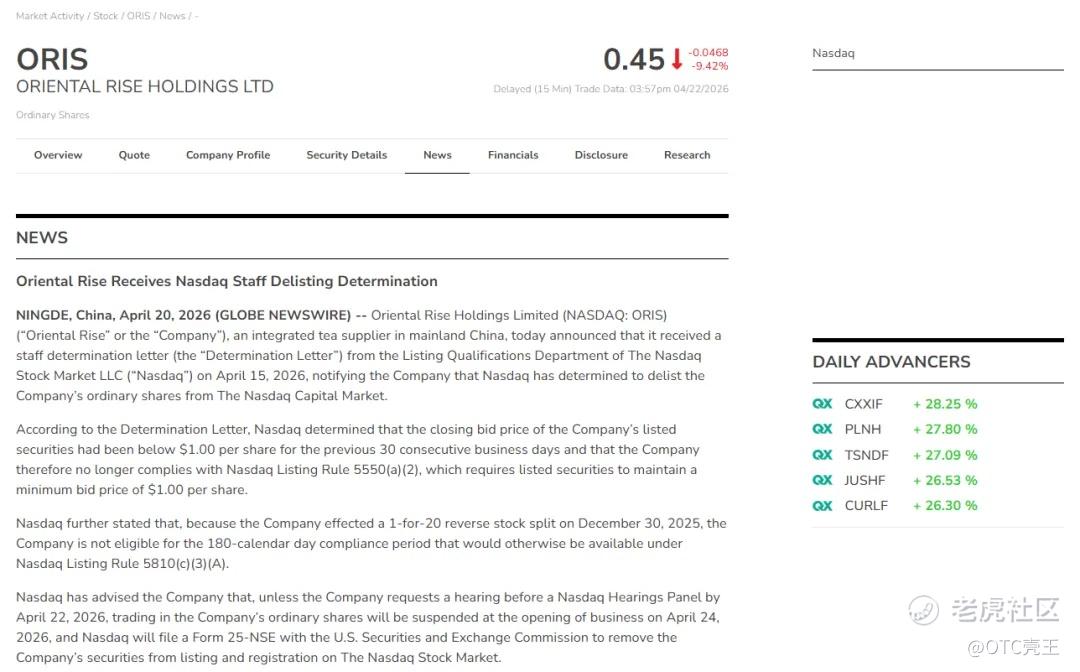
Task: Click the ORIS ticker heading
Action: click(x=52, y=59)
